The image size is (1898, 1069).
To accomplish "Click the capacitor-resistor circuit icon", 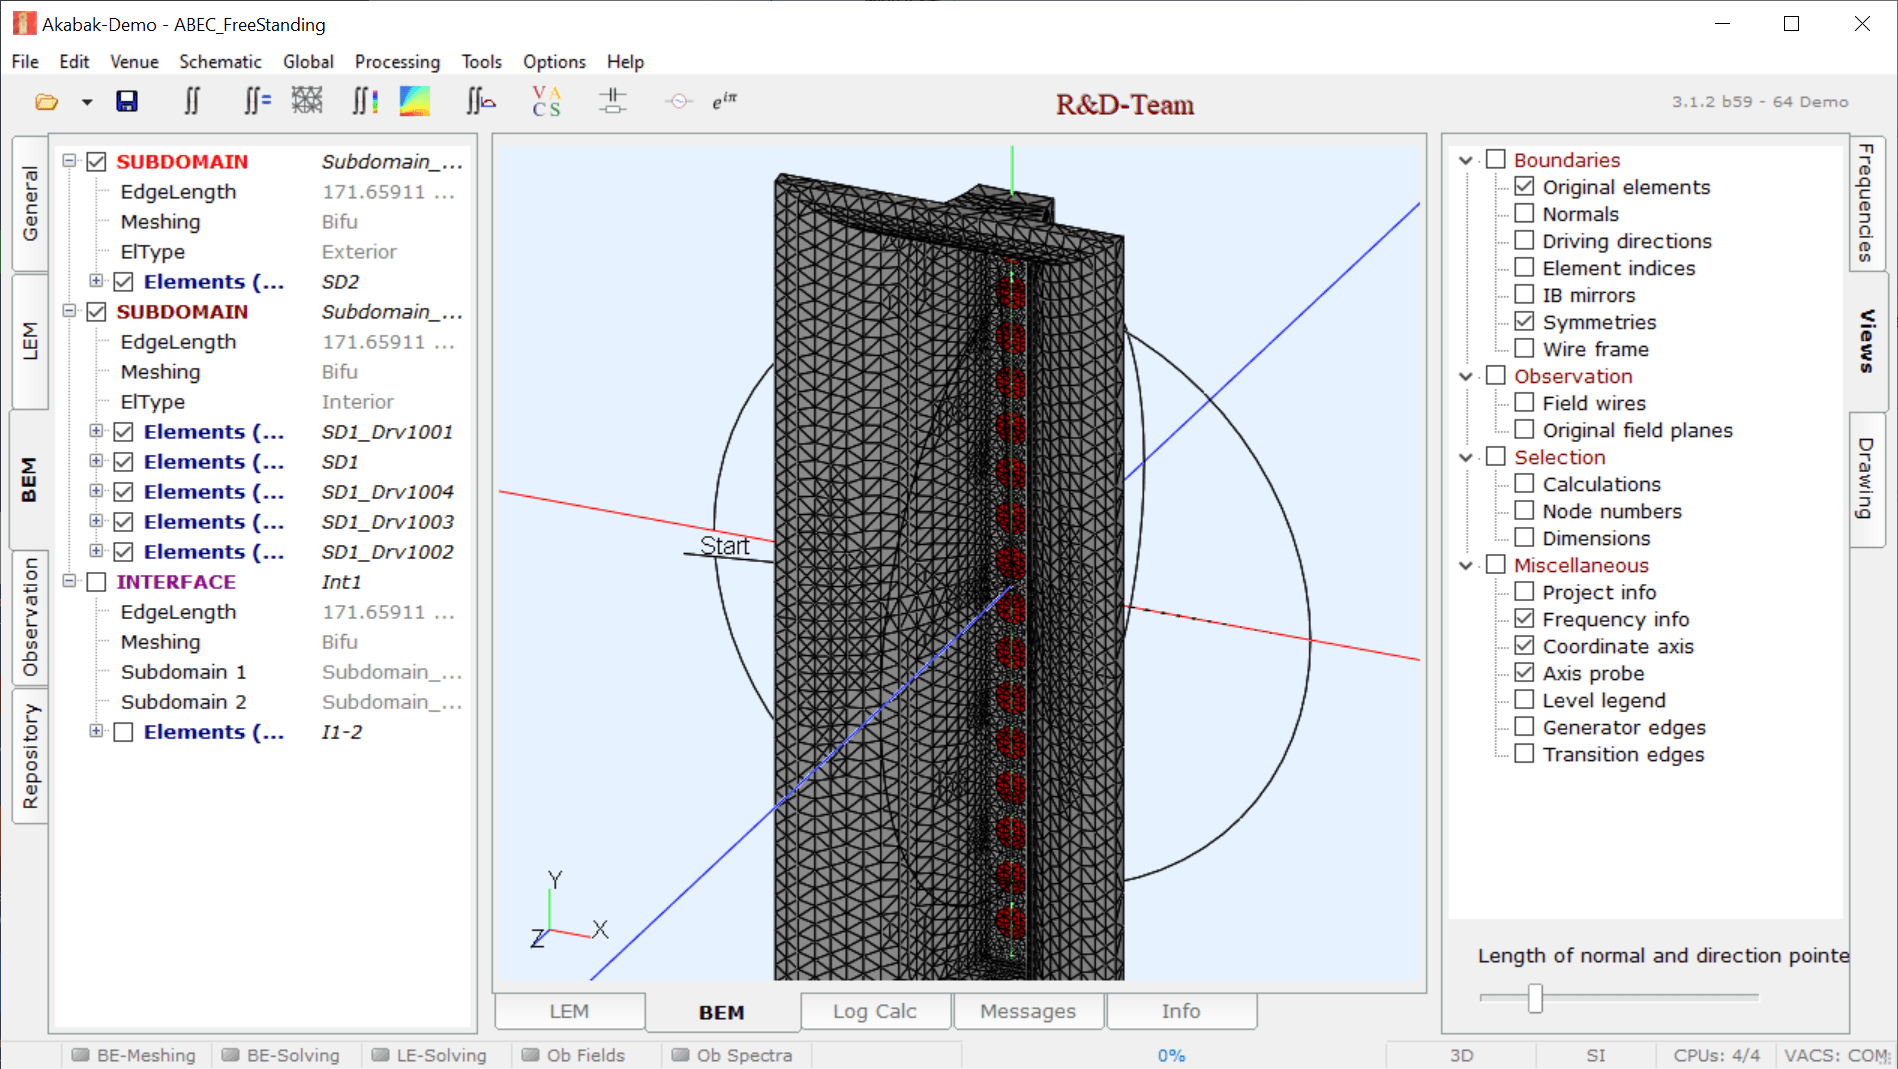I will [x=612, y=101].
